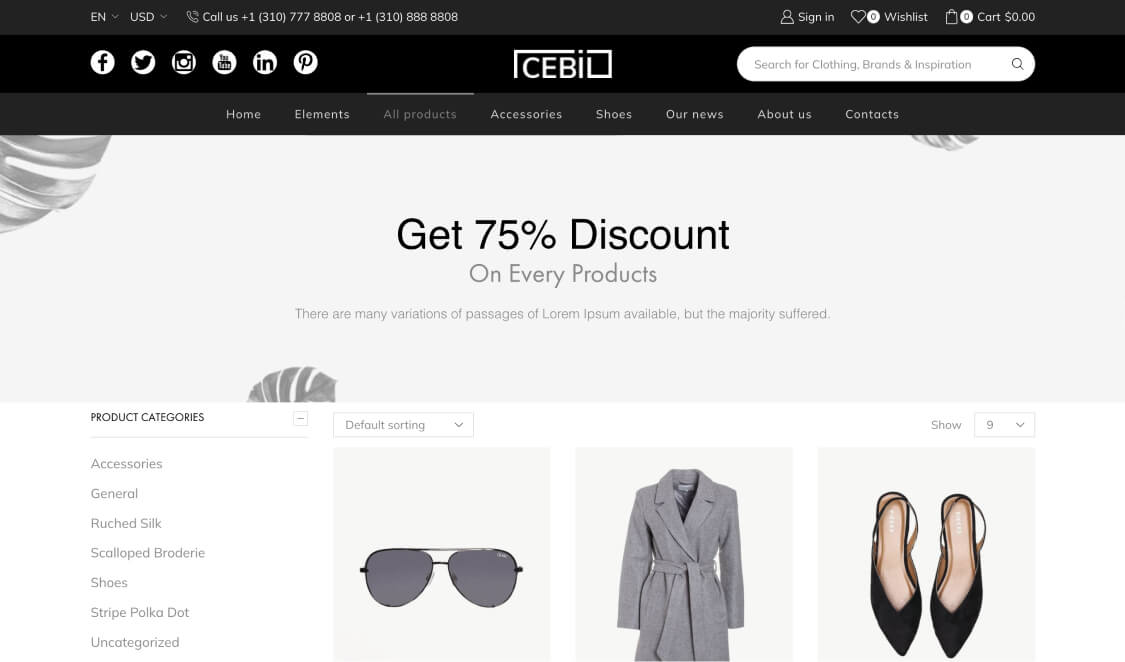Collapse the Product Categories panel
Screen dimensions: 1125x662
click(301, 418)
